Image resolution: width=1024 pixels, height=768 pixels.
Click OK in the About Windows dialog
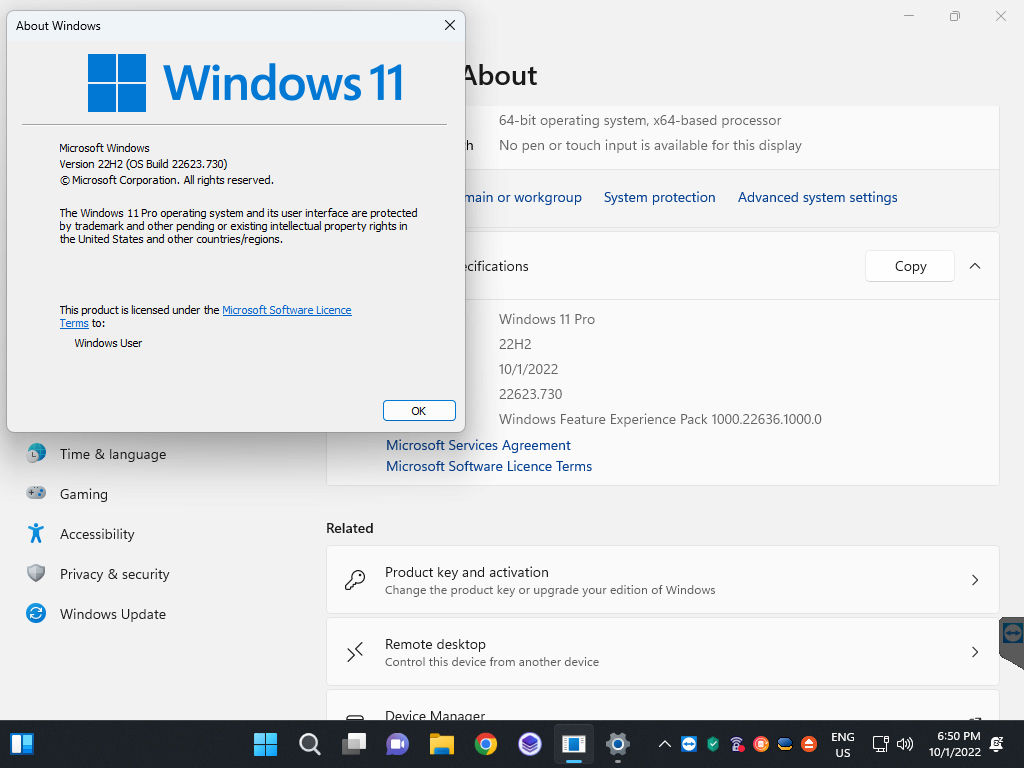tap(419, 411)
